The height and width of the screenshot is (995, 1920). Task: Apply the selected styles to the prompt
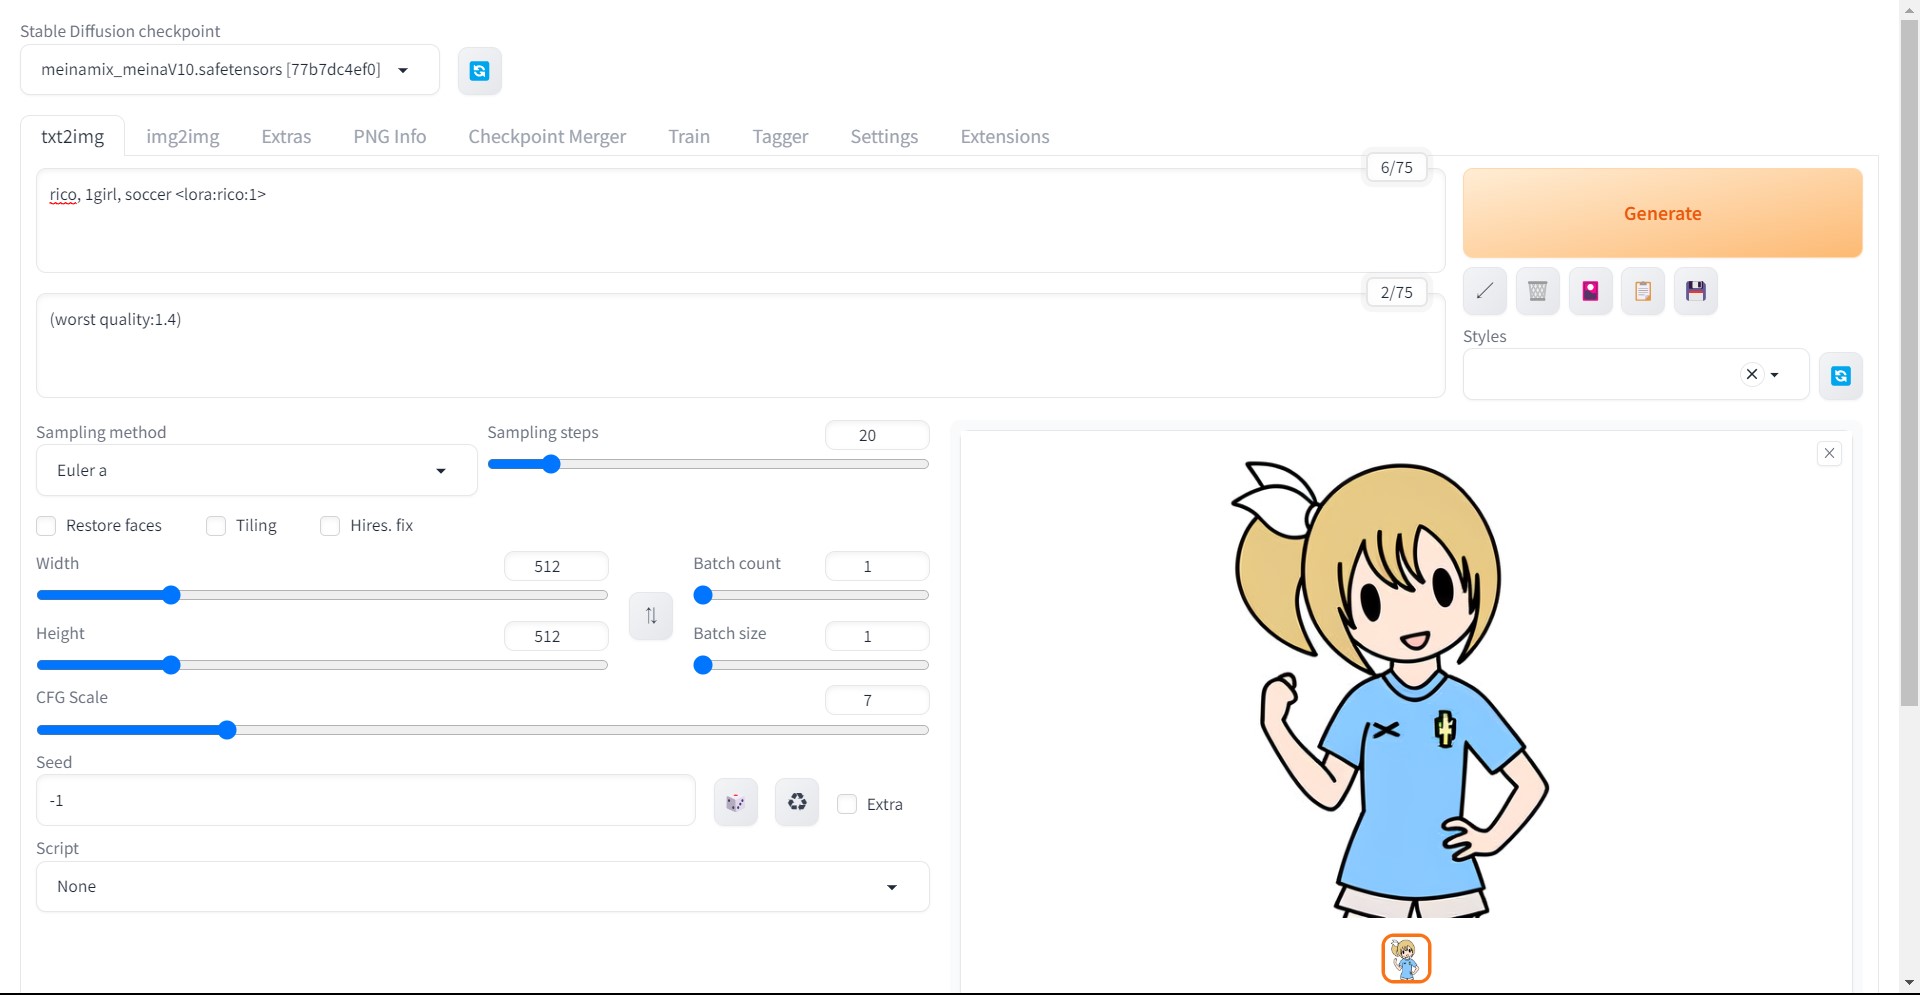pos(1643,290)
